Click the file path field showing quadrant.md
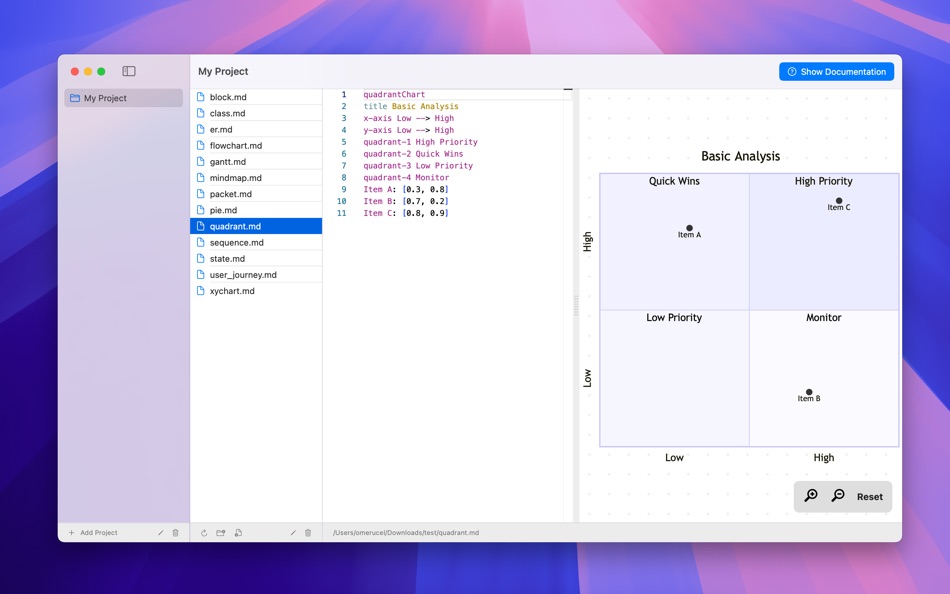This screenshot has height=594, width=950. [405, 532]
